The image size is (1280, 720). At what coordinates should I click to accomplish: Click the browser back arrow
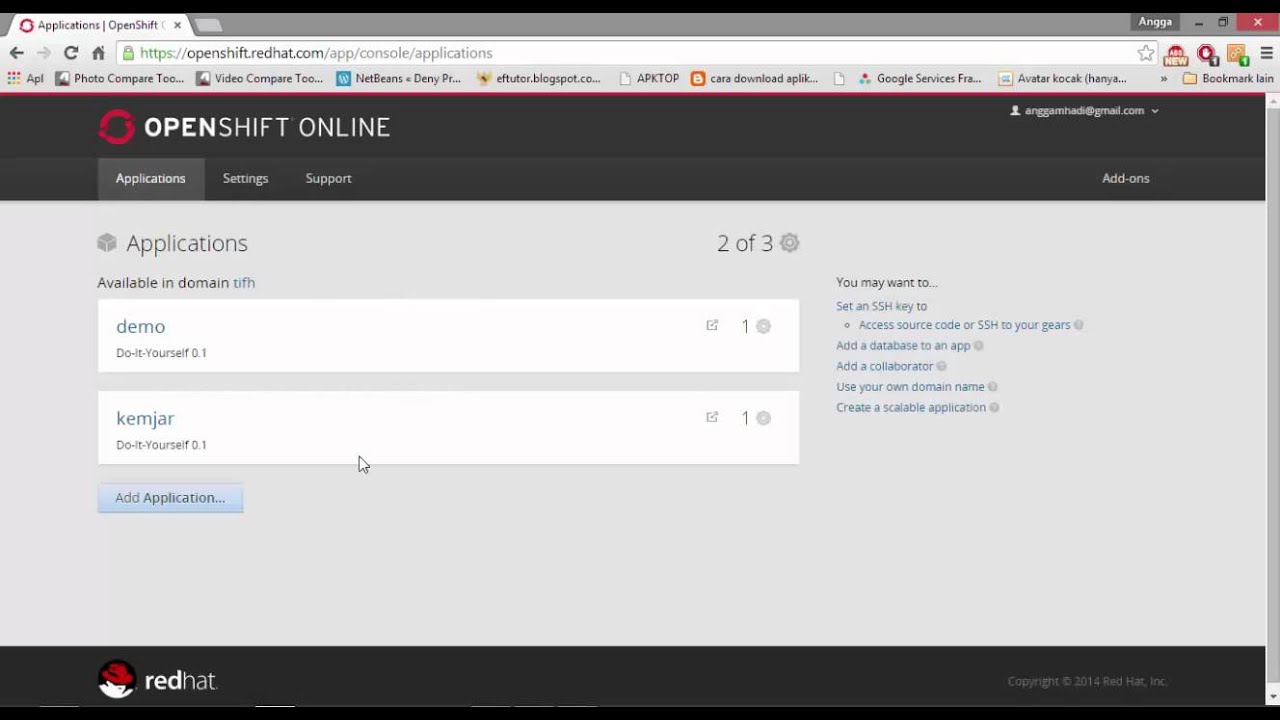(x=17, y=53)
